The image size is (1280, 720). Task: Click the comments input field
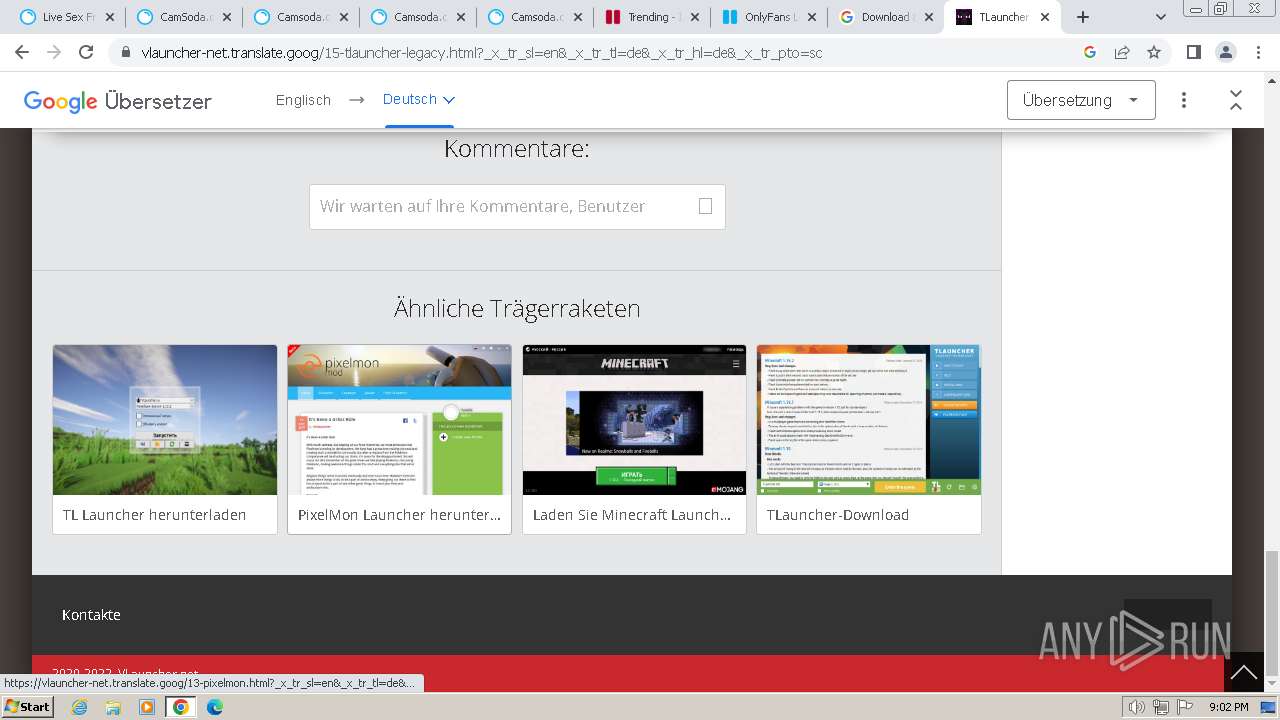pos(517,207)
